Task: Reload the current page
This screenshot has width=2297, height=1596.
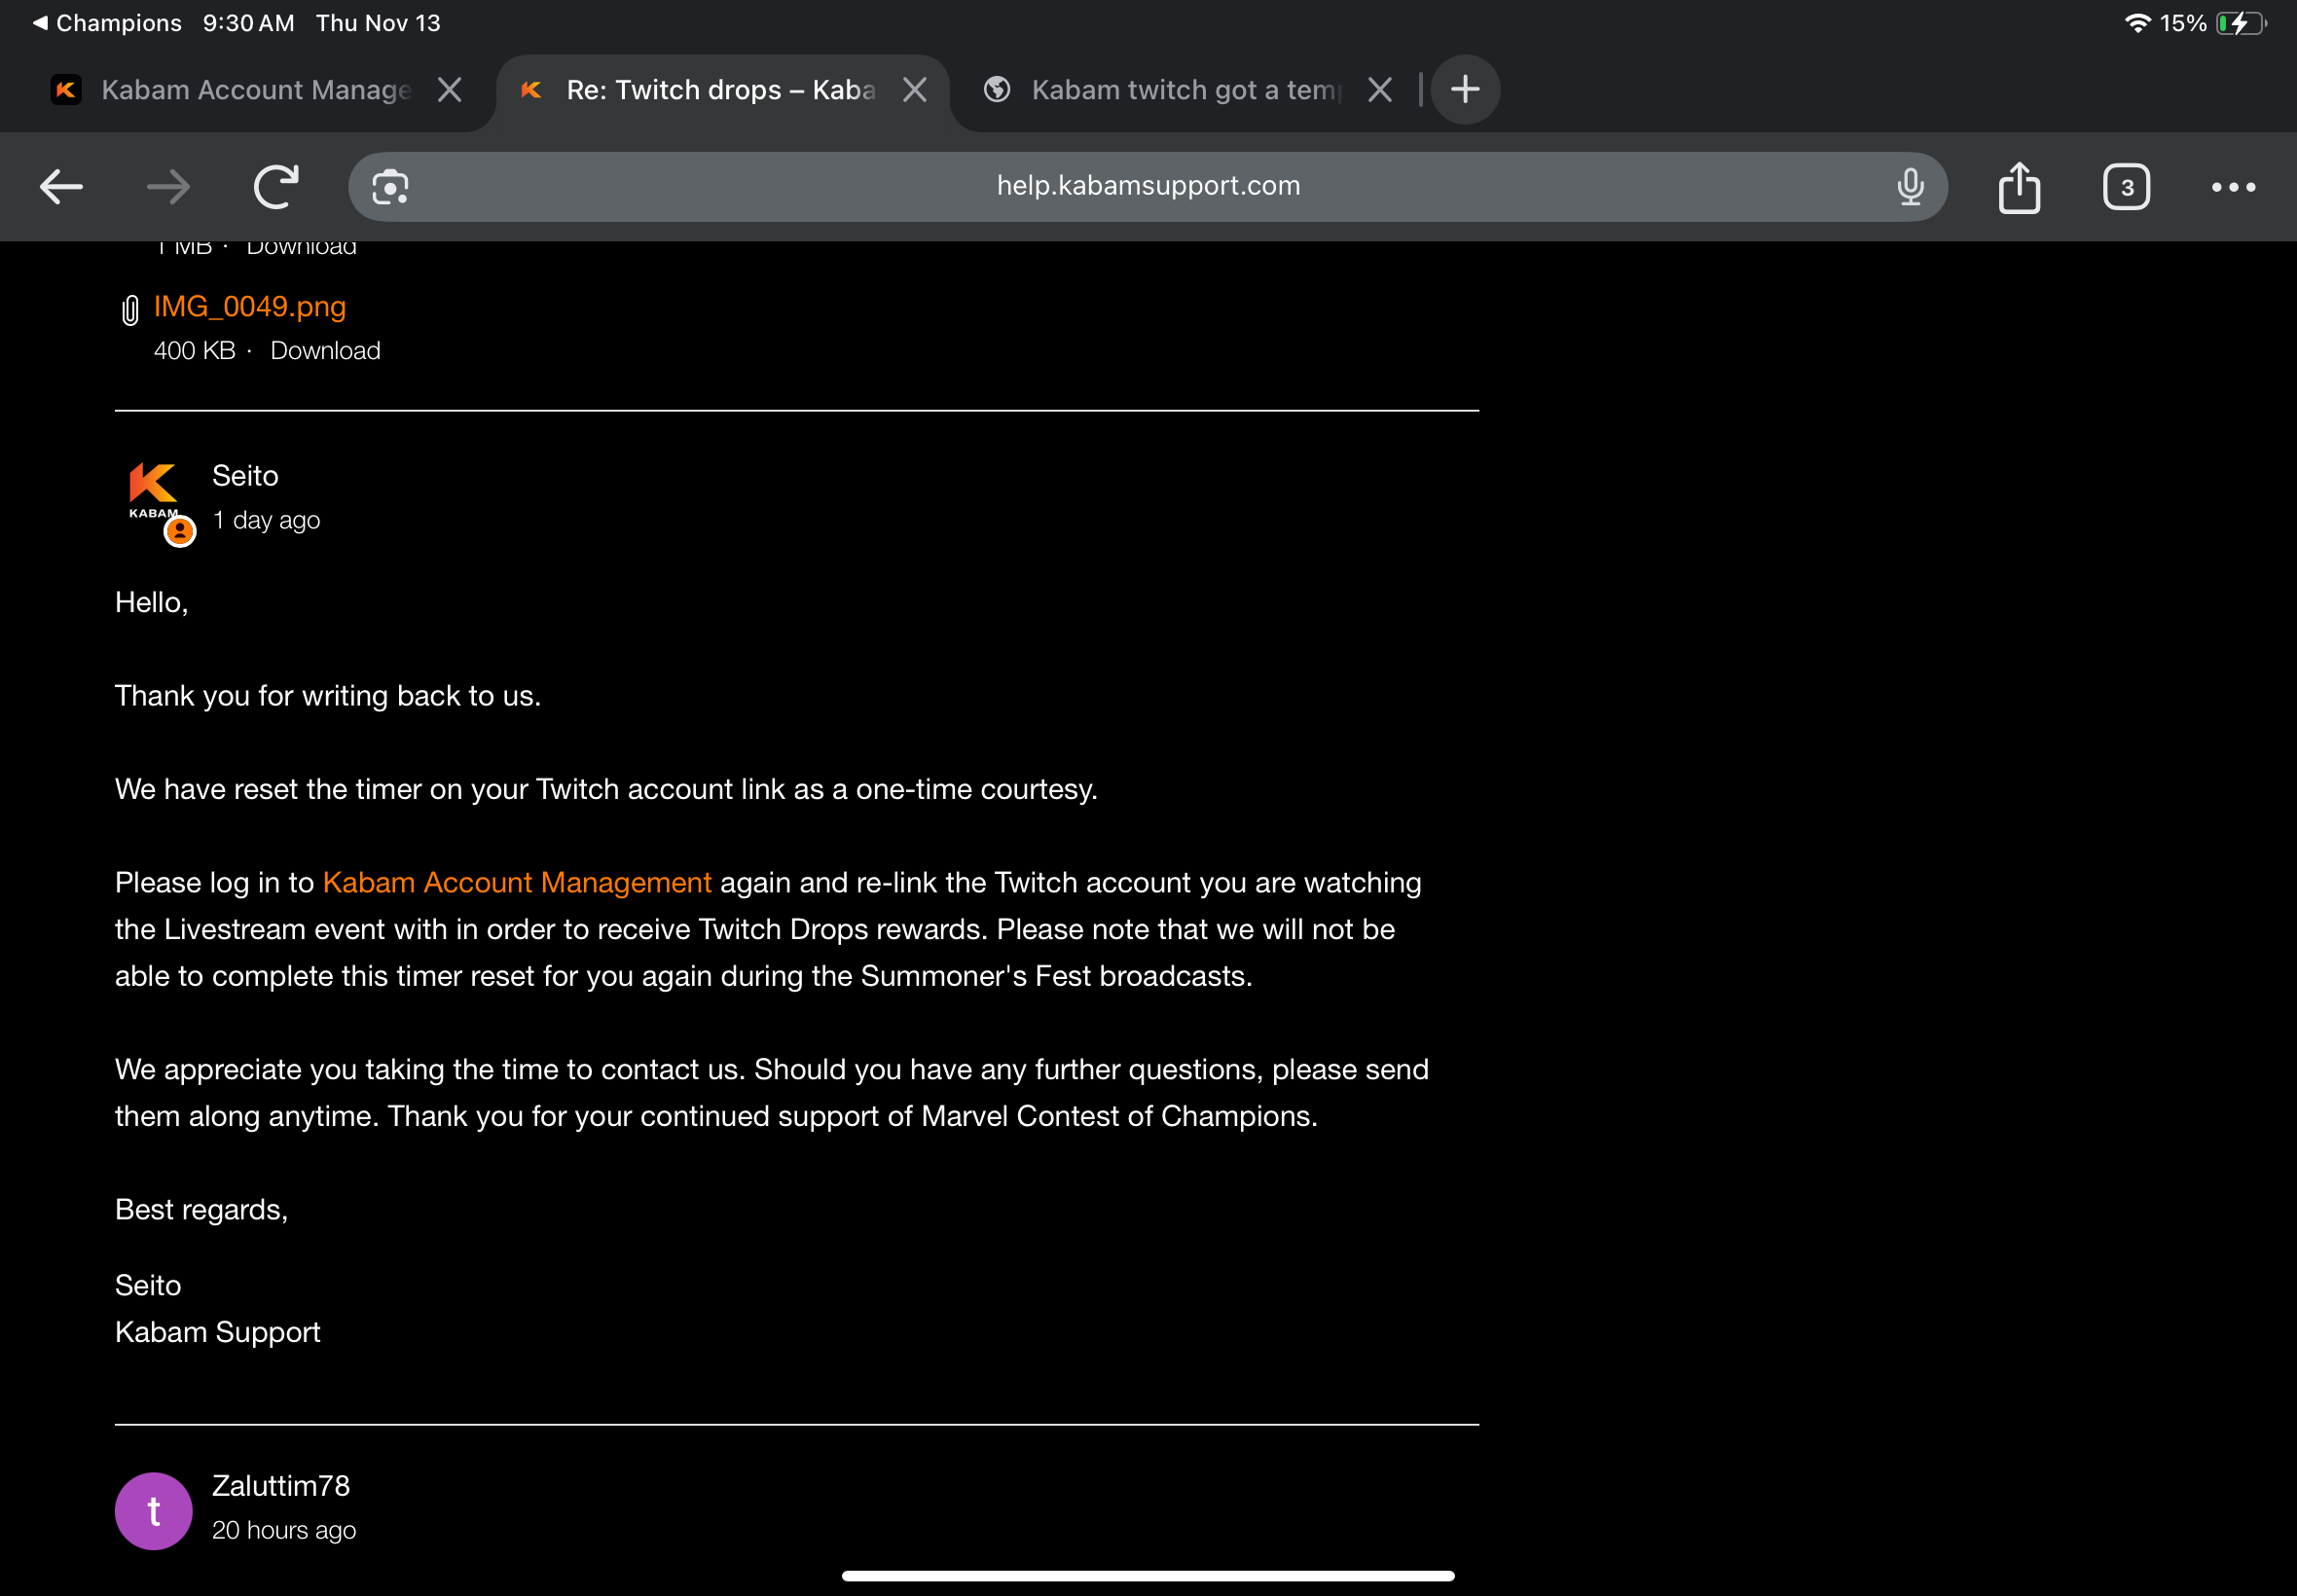Action: (x=276, y=187)
